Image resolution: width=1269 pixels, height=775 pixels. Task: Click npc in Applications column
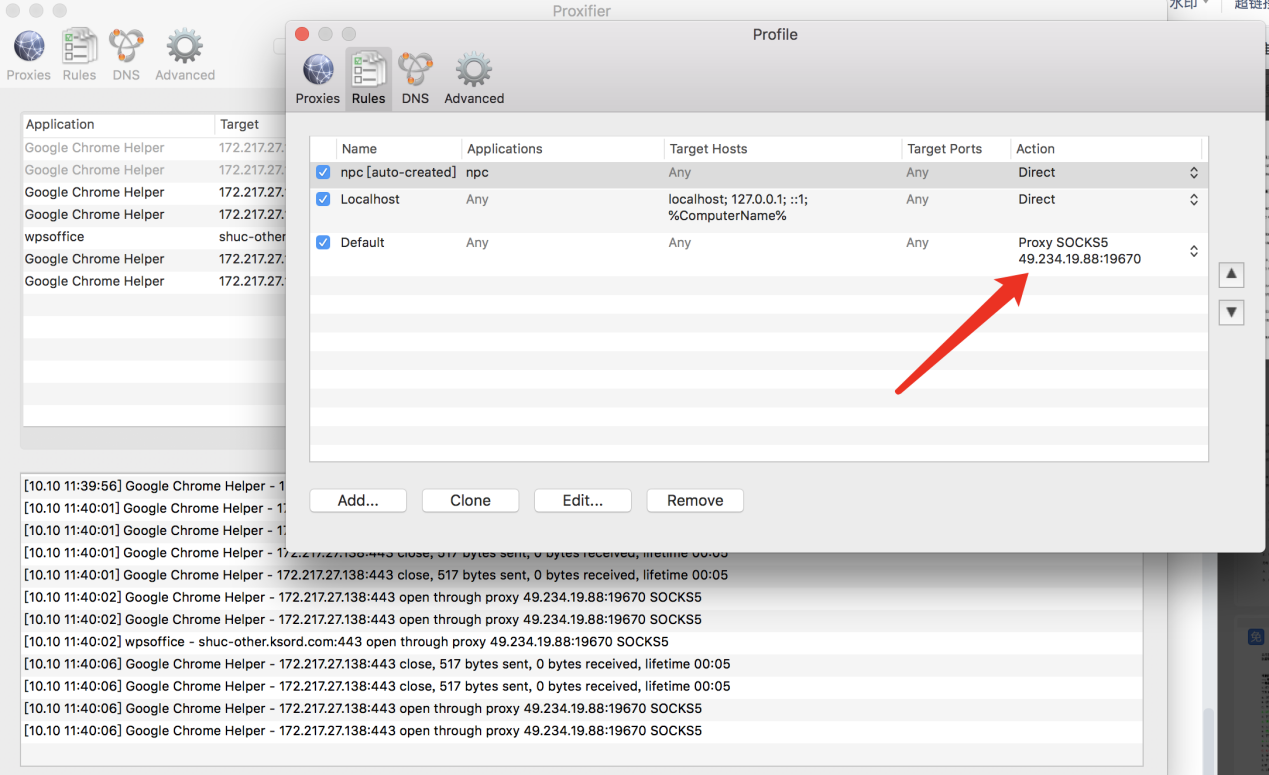(x=477, y=172)
